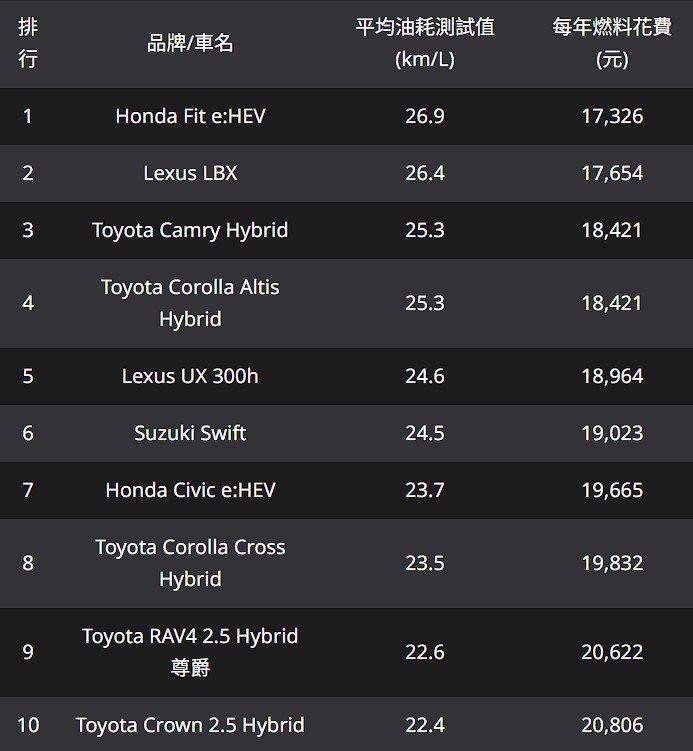Image resolution: width=693 pixels, height=751 pixels.
Task: Click the 品牌/車名 column header
Action: point(190,43)
